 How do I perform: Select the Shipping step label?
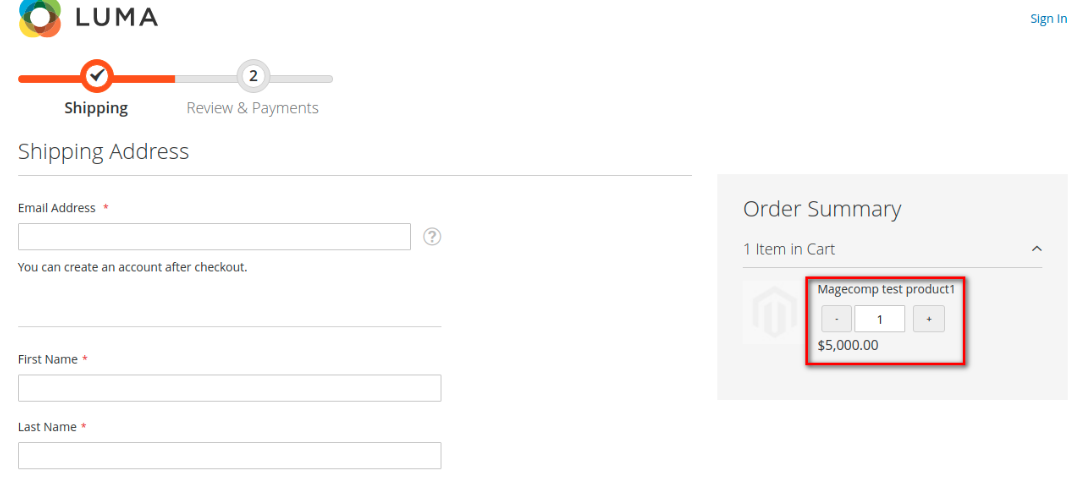click(96, 108)
